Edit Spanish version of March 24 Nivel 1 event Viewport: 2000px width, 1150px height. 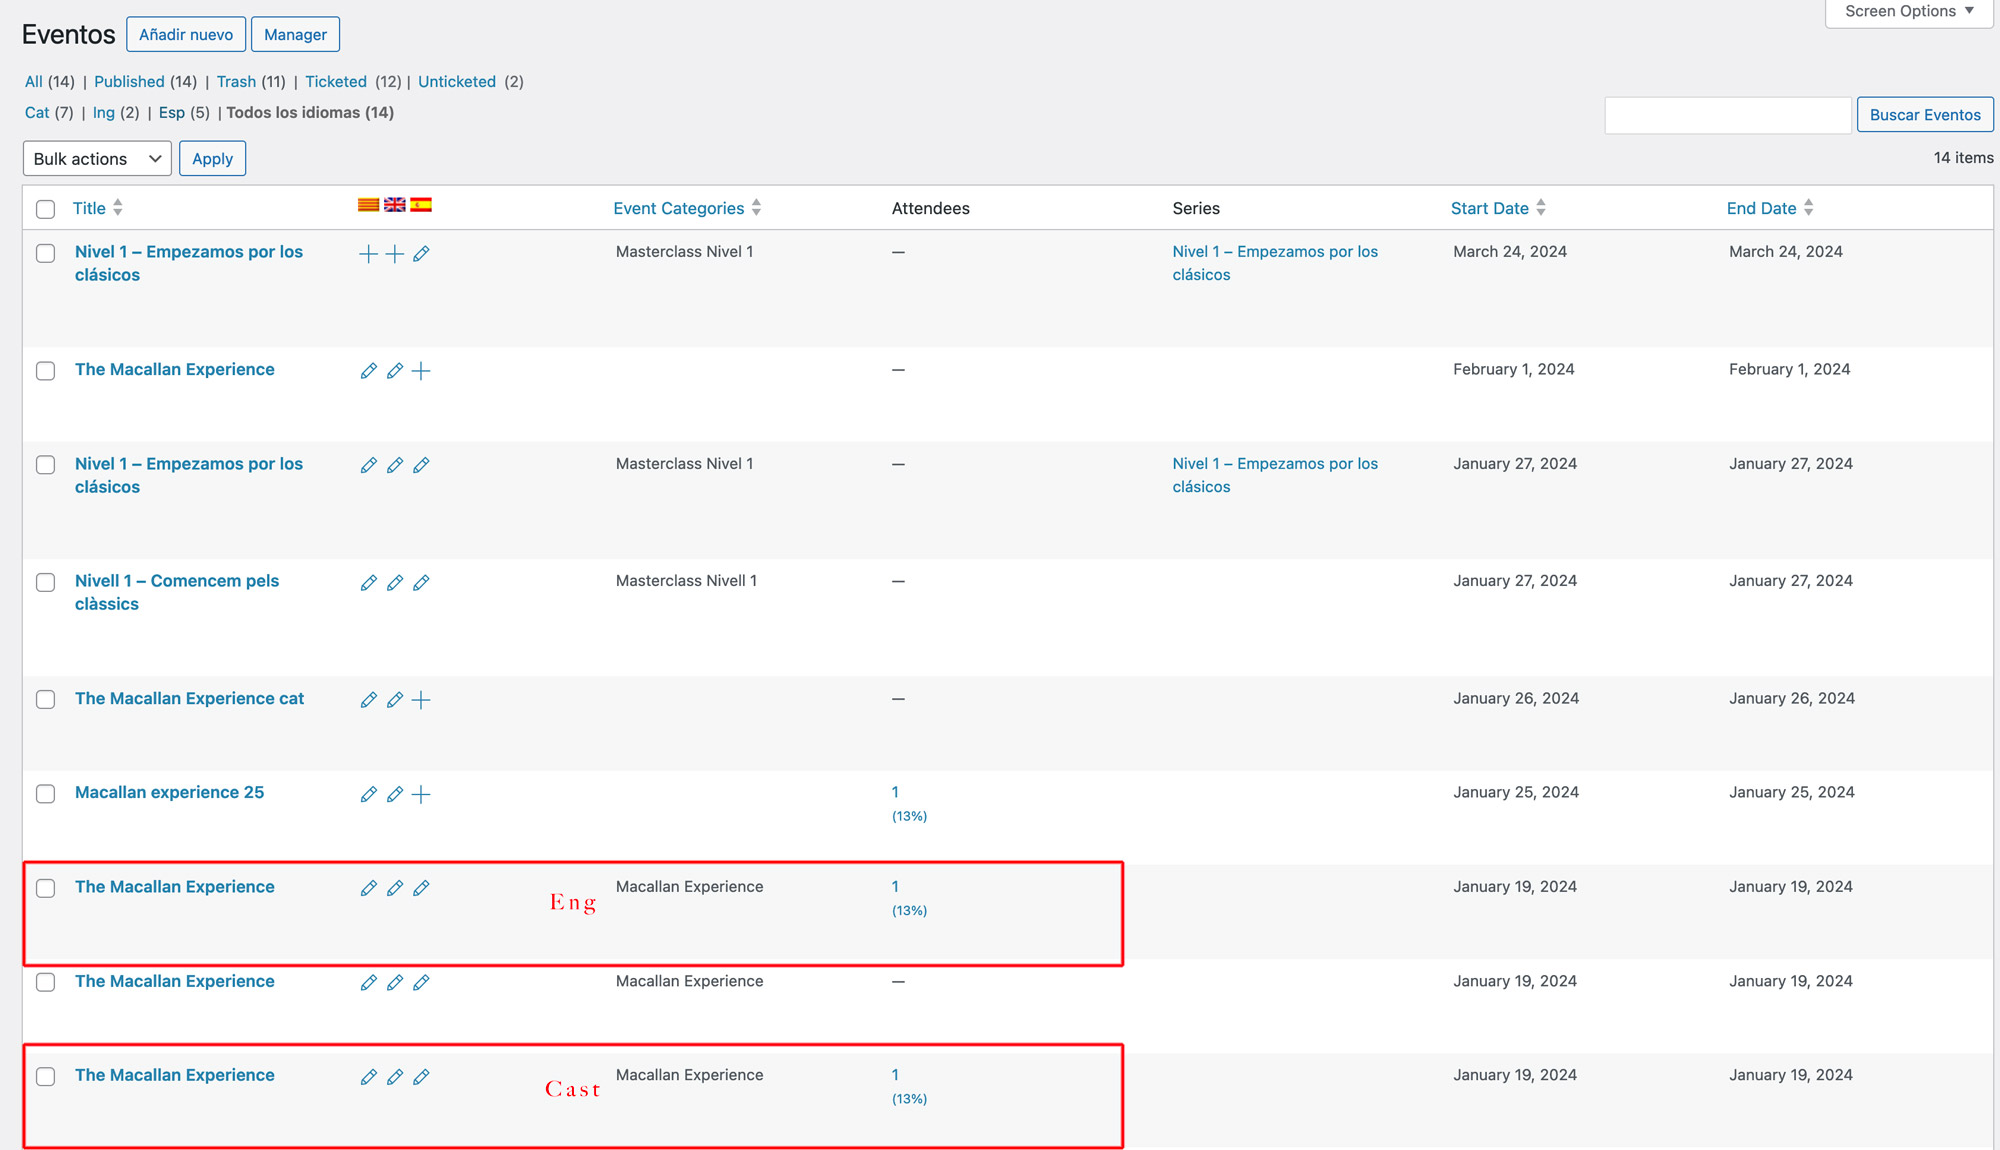(421, 254)
